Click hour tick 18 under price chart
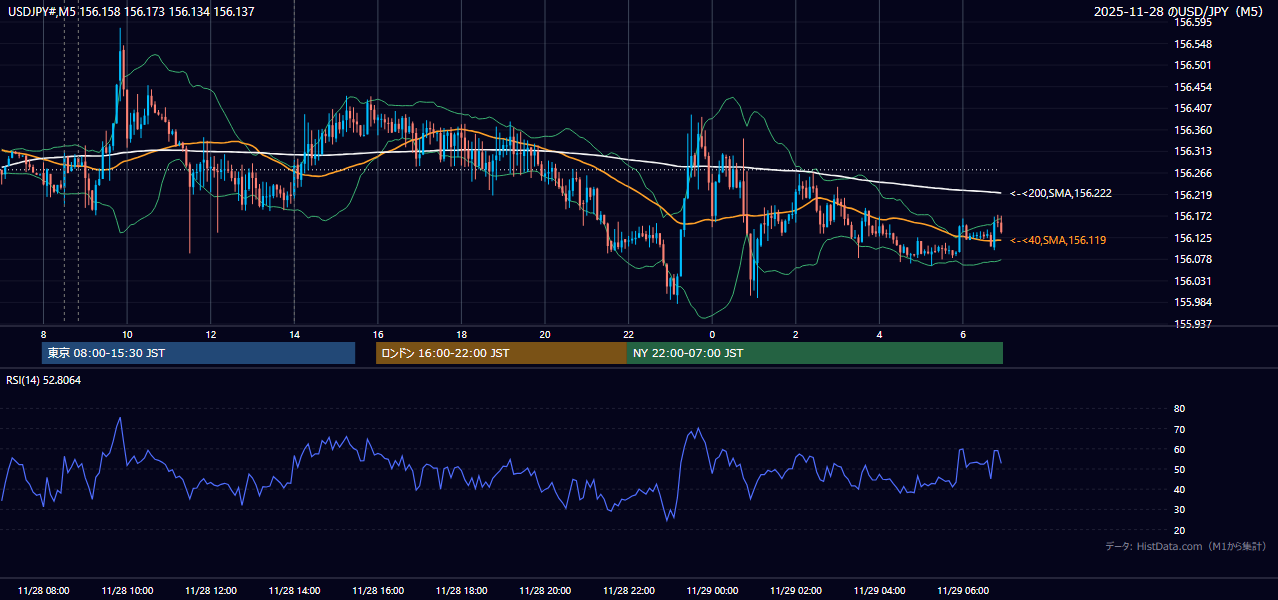1278x600 pixels. click(x=461, y=334)
